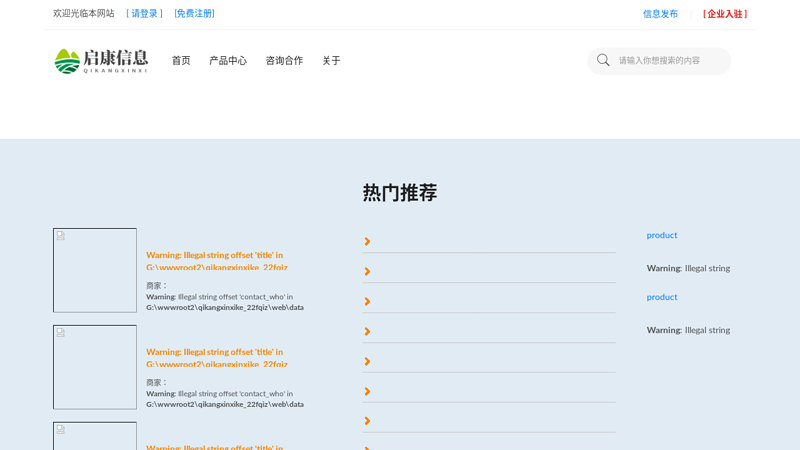Focus the 请输入你想搜索的内容 search field
The width and height of the screenshot is (800, 450).
(x=659, y=61)
